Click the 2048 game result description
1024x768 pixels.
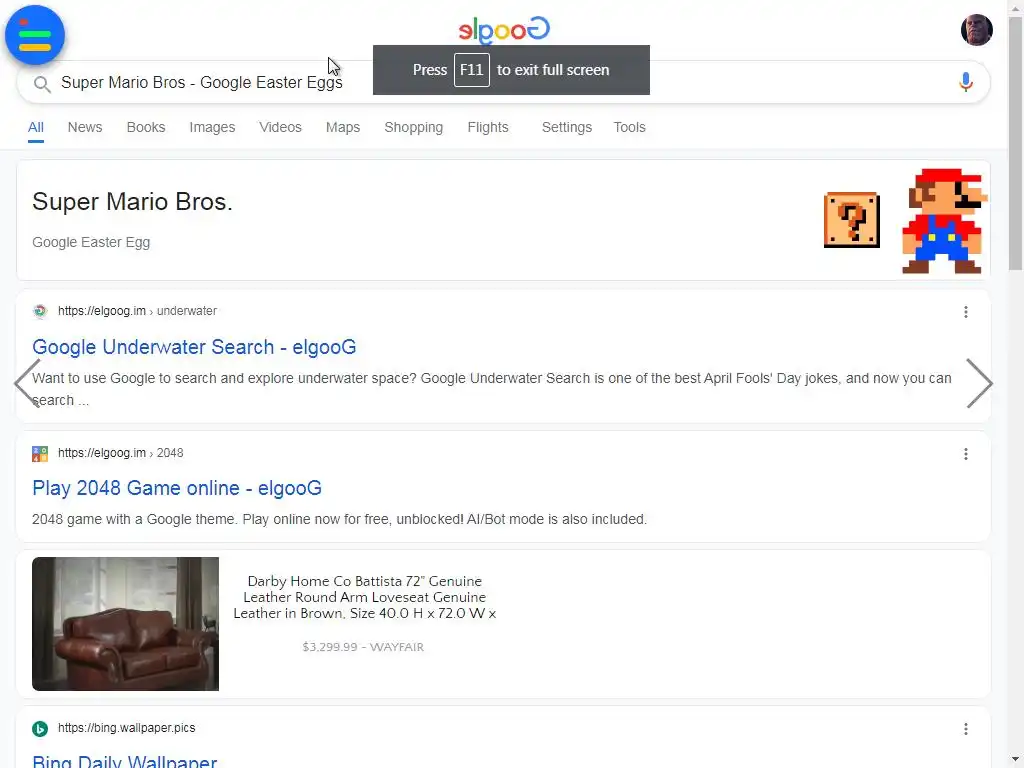coord(340,519)
